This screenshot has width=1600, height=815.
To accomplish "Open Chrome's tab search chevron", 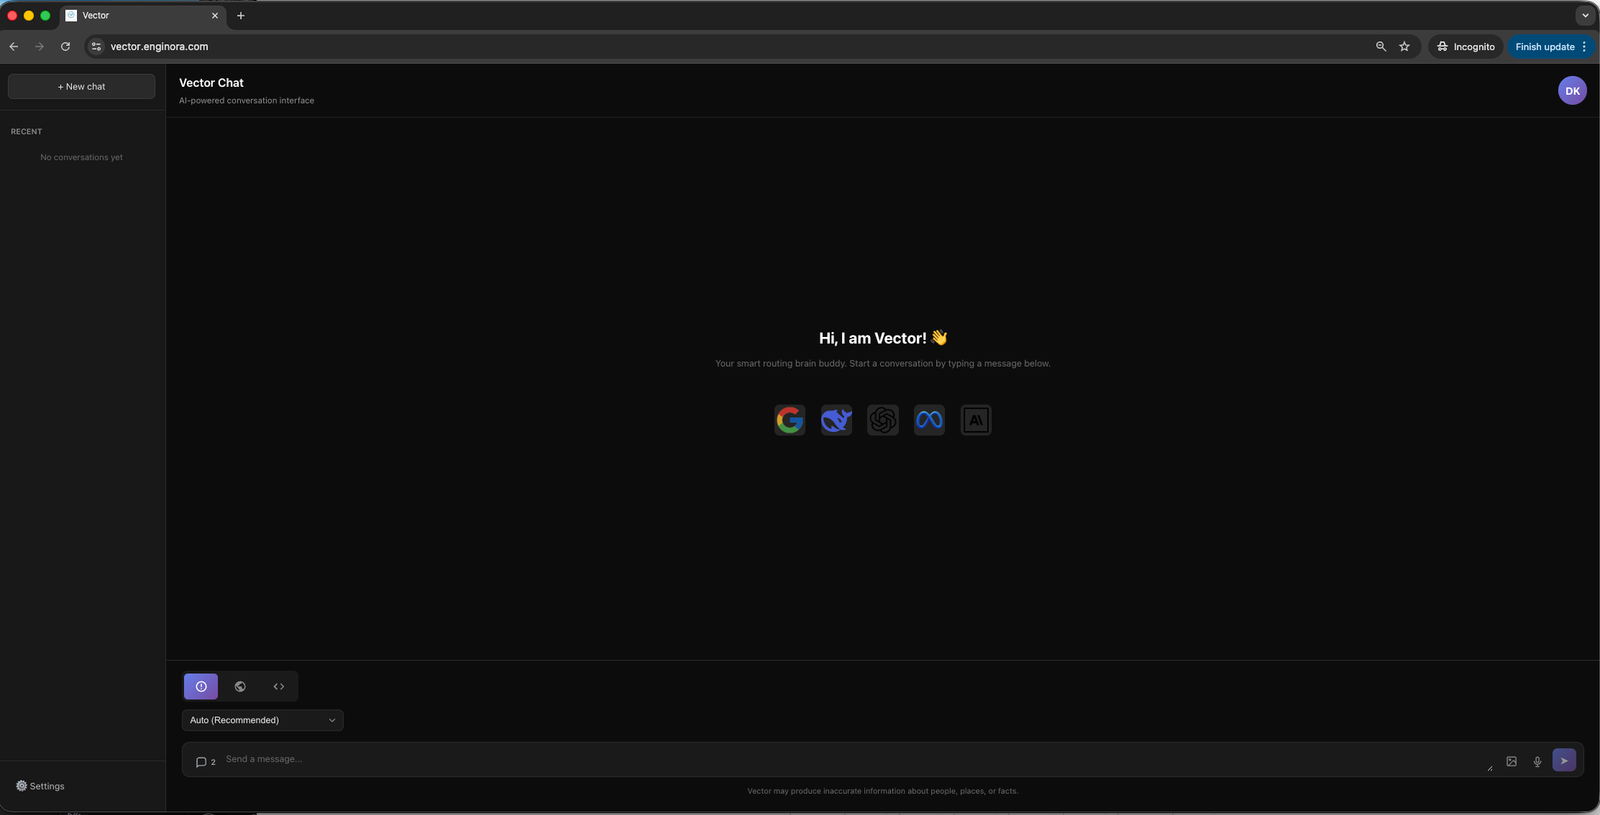I will click(x=1585, y=15).
